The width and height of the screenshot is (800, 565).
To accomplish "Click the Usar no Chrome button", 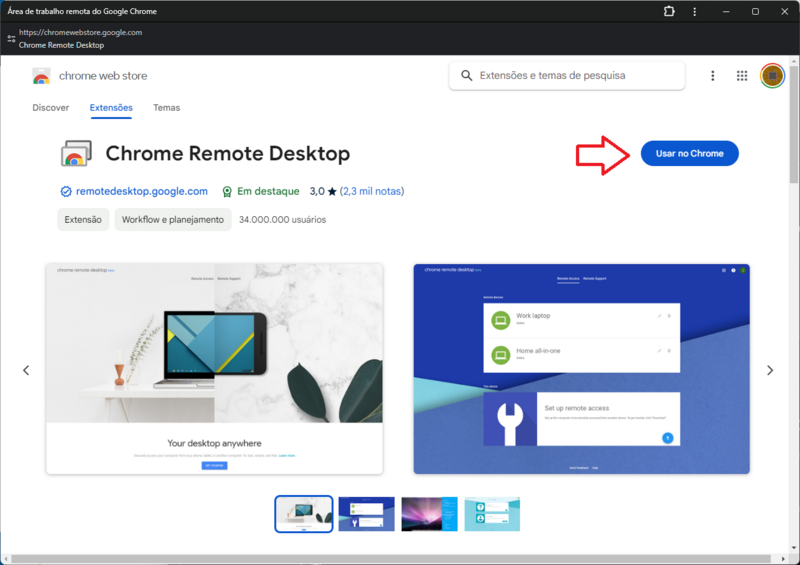I will pos(689,153).
